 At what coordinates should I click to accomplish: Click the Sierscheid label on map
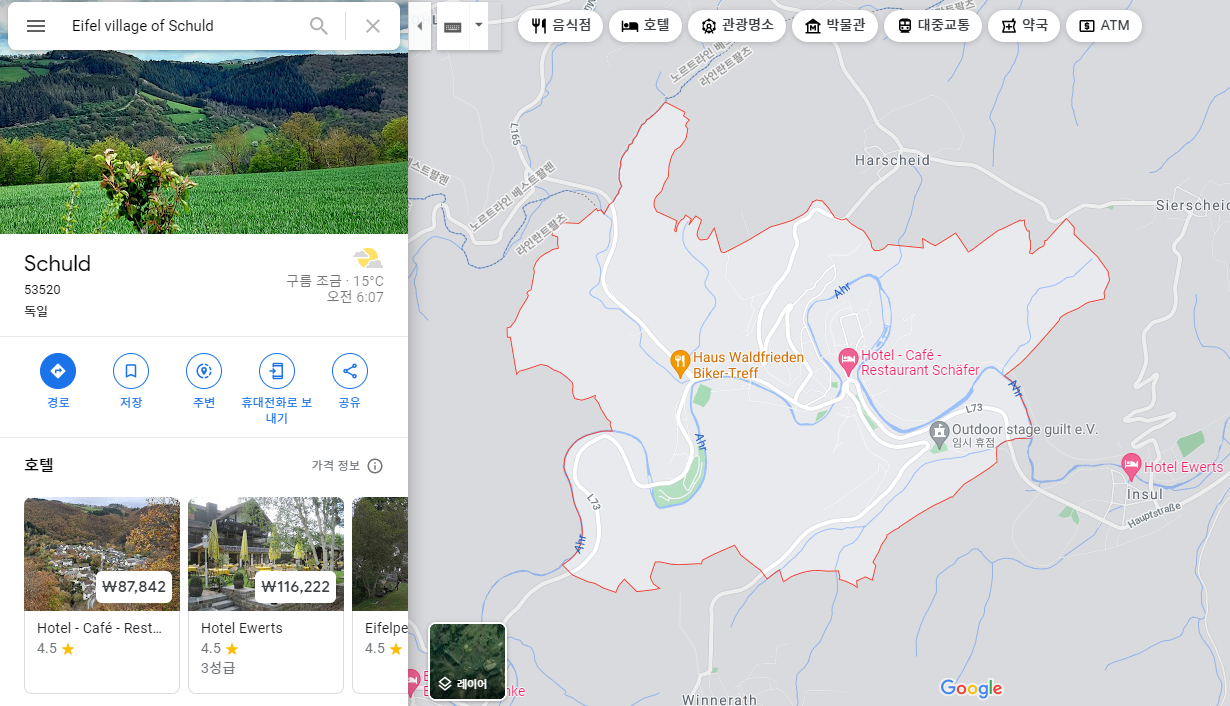(1192, 205)
